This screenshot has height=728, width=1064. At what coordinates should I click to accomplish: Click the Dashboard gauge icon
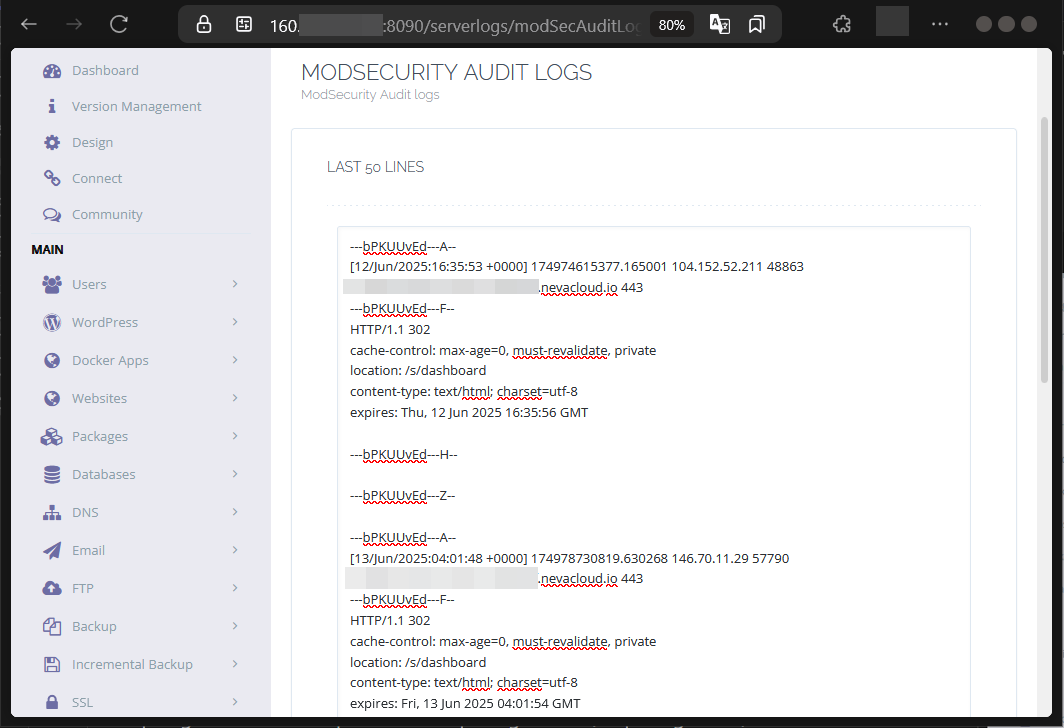click(52, 71)
